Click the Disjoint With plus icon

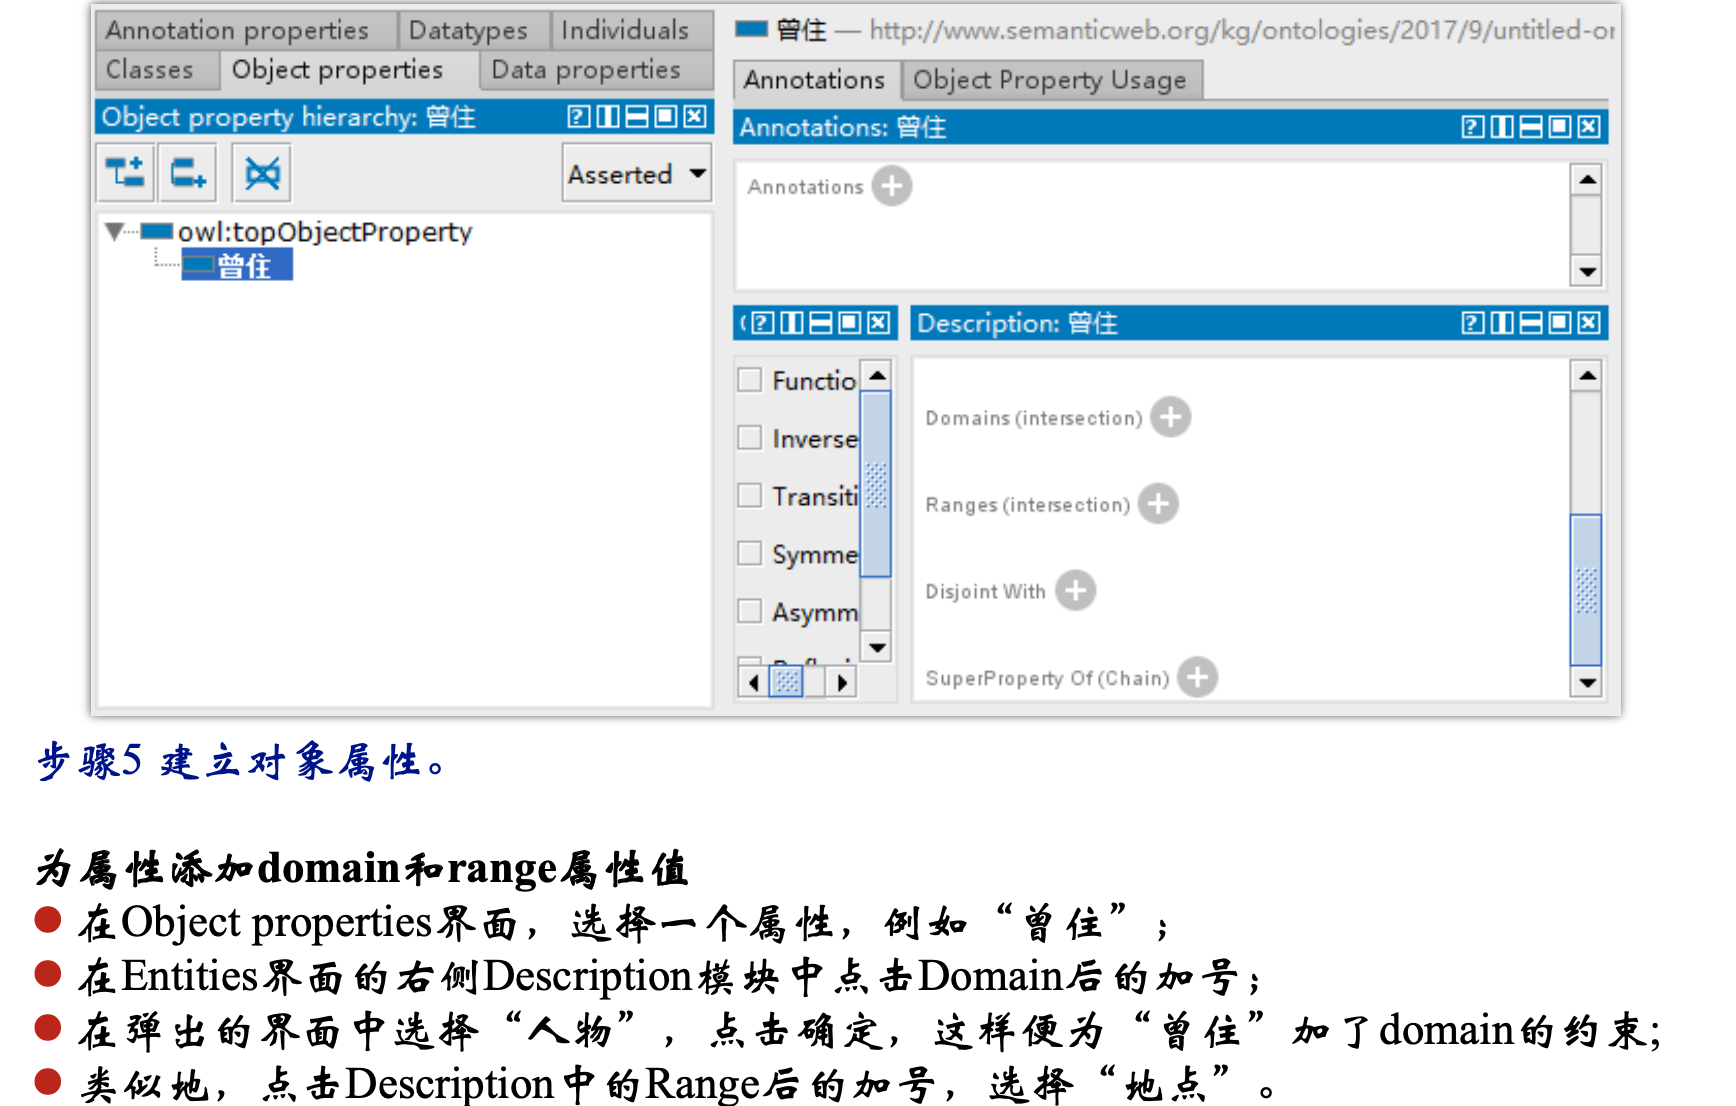(1076, 590)
